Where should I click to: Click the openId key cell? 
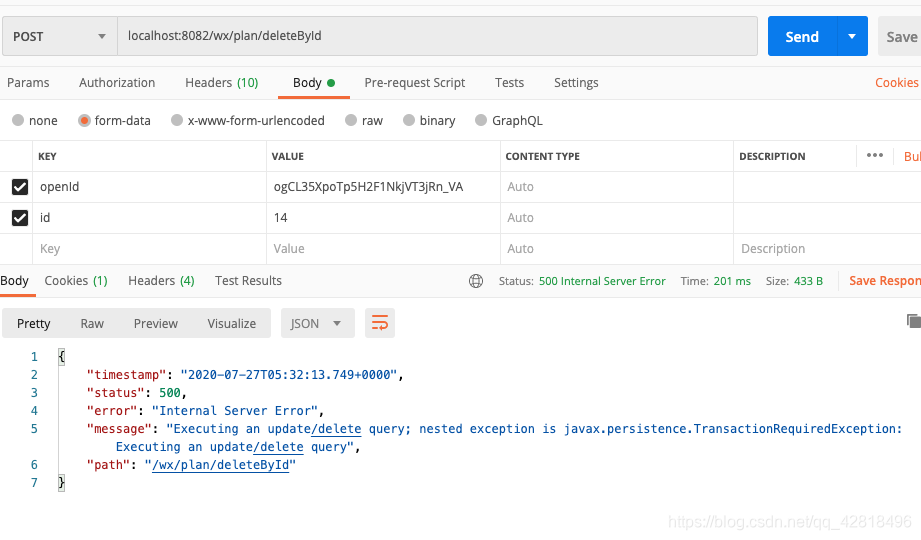(x=149, y=187)
